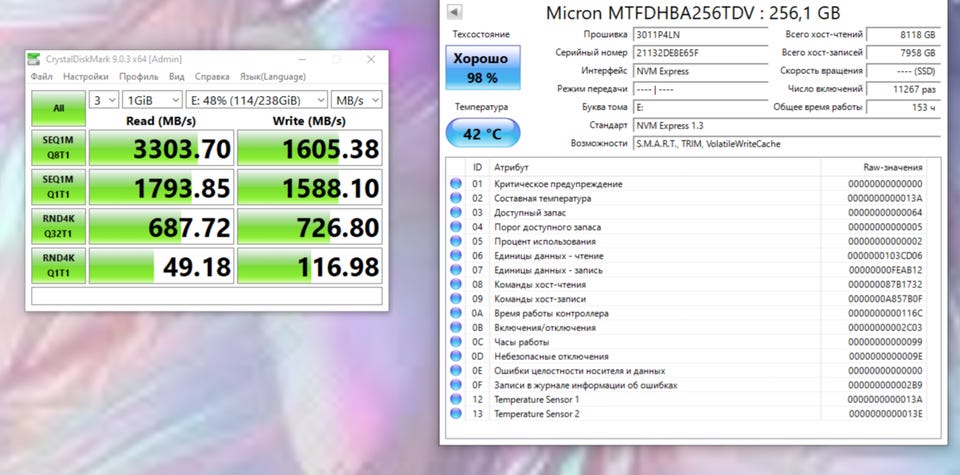Click the Micron MTFDHBA256TDV drive title

coord(692,13)
